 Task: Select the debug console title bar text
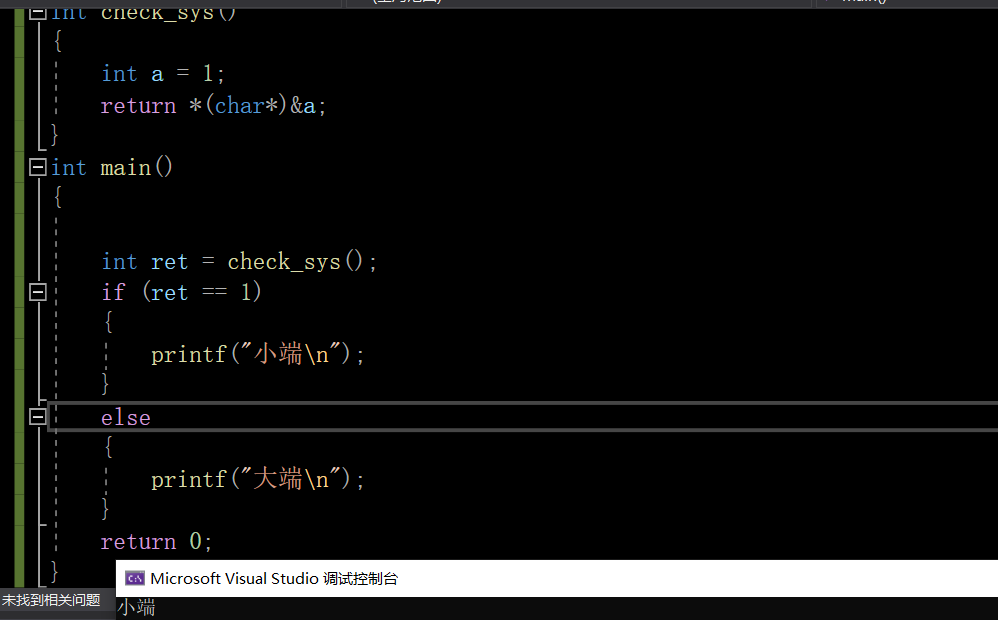click(x=274, y=579)
